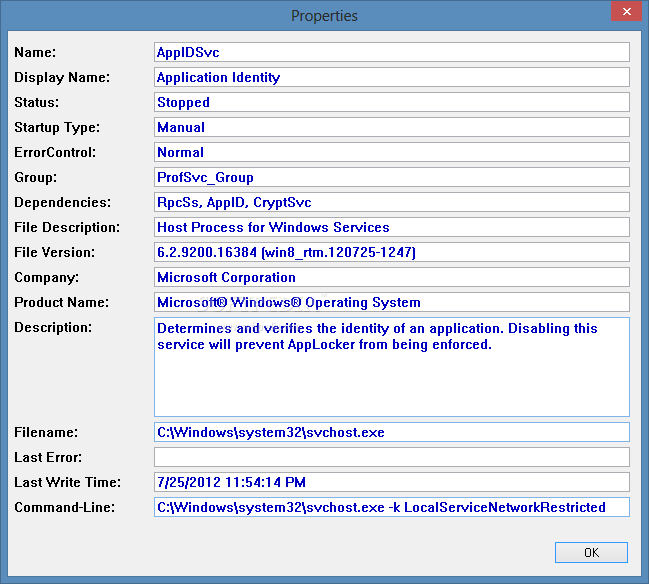Click the Dependencies field RpcSs, AppID, CryptSvc
The height and width of the screenshot is (584, 649).
[x=392, y=202]
